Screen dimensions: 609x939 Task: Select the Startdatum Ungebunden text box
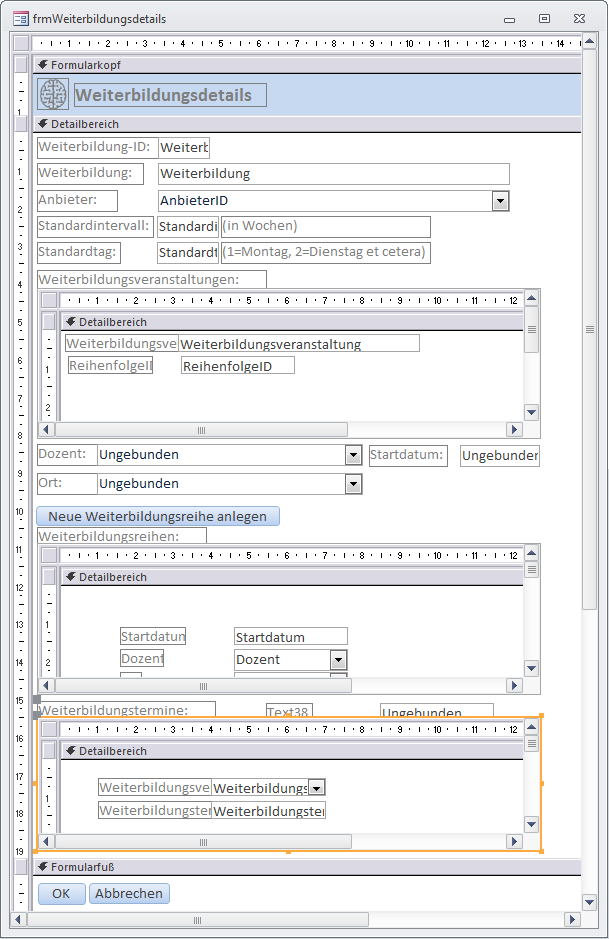tap(499, 456)
